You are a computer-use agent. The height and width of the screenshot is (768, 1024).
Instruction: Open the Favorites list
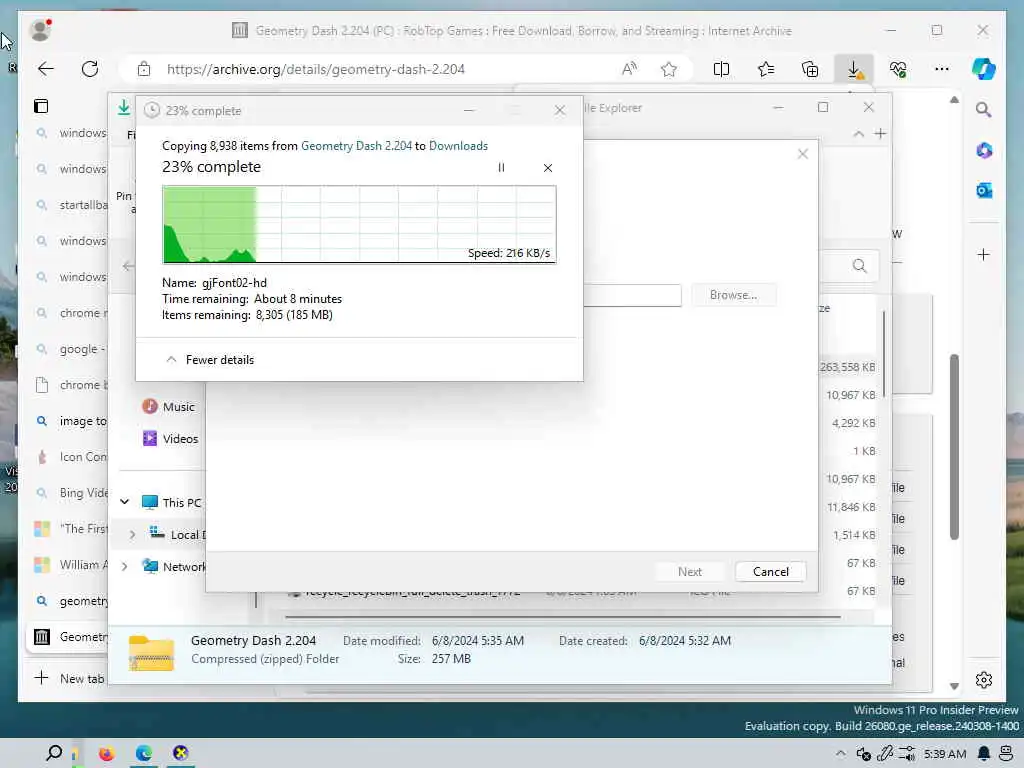pyautogui.click(x=766, y=69)
